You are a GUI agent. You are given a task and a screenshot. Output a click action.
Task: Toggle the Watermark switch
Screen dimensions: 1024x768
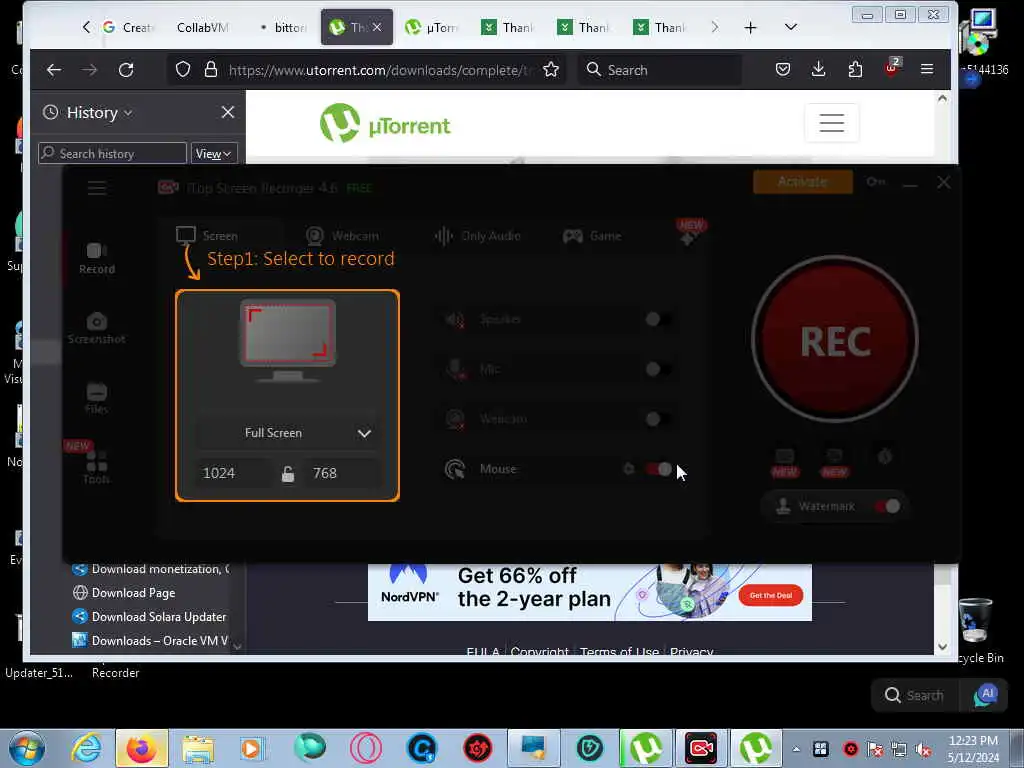(888, 506)
